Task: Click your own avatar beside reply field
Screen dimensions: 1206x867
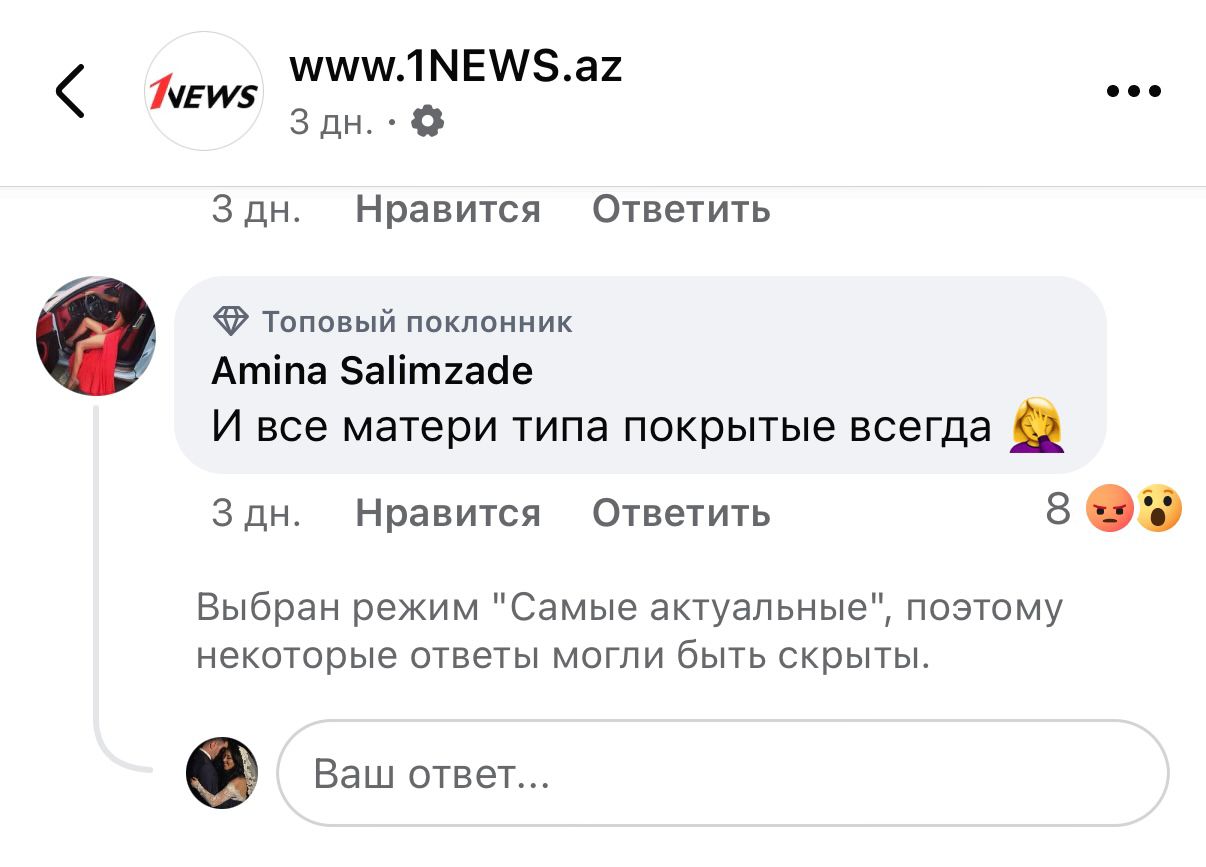Action: [222, 773]
